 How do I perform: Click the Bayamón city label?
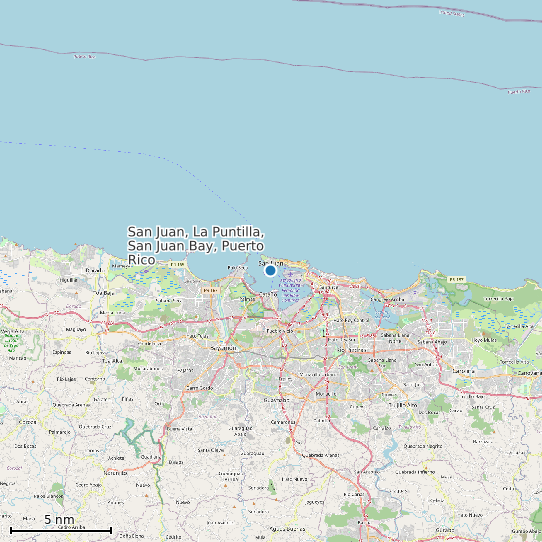[224, 348]
